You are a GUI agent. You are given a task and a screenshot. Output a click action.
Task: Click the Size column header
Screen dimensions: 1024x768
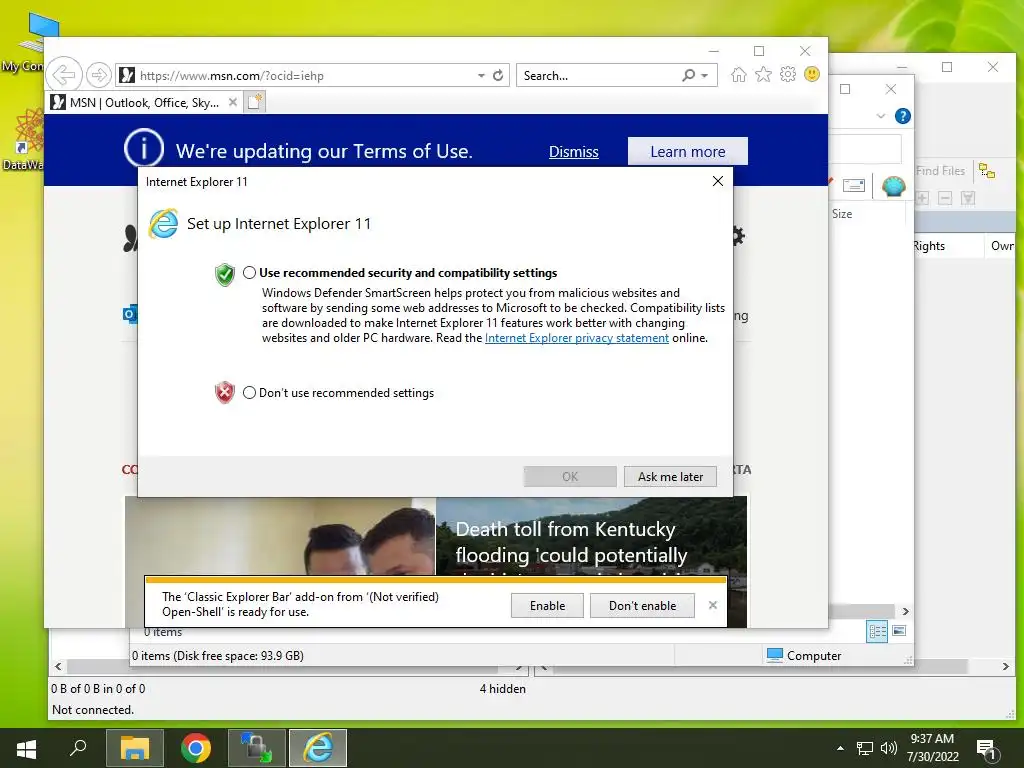pyautogui.click(x=842, y=214)
